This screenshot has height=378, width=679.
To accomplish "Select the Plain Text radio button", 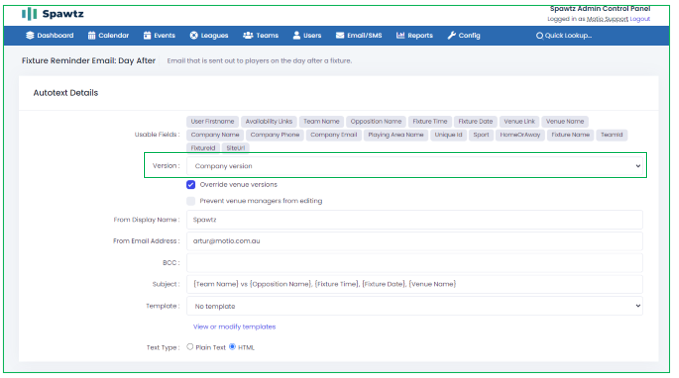I will coord(190,346).
